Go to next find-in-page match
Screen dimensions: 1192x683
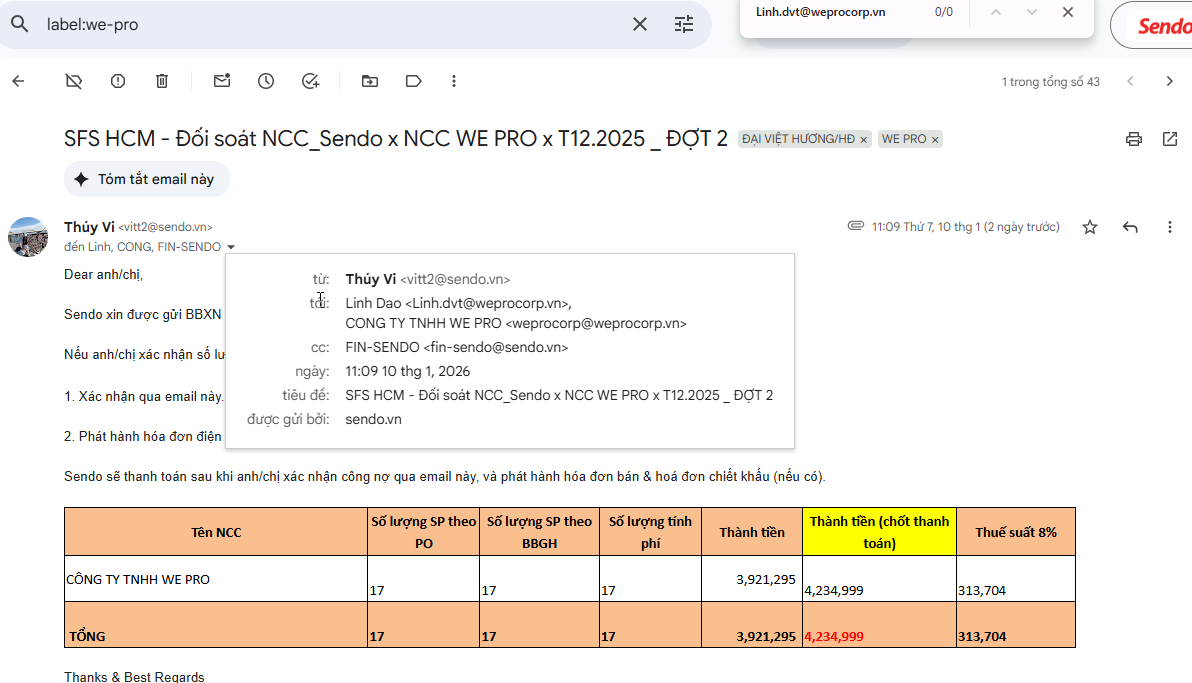(x=1032, y=12)
